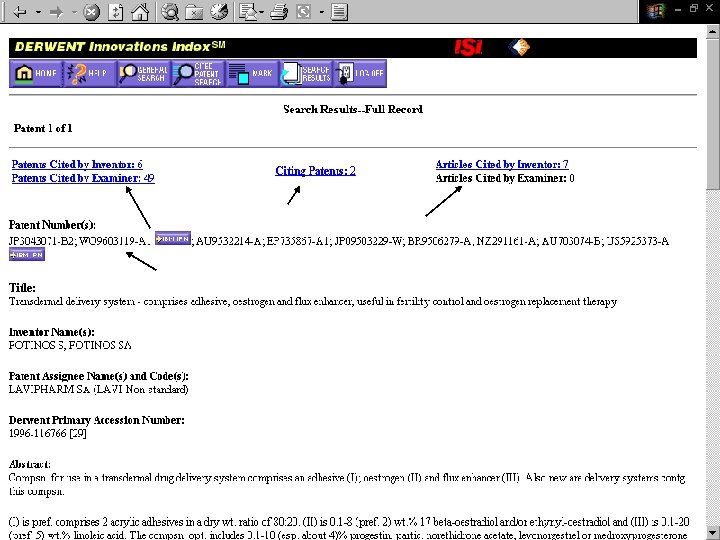The image size is (720, 540).
Task: Click patent number NZ291161-A
Action: point(506,241)
